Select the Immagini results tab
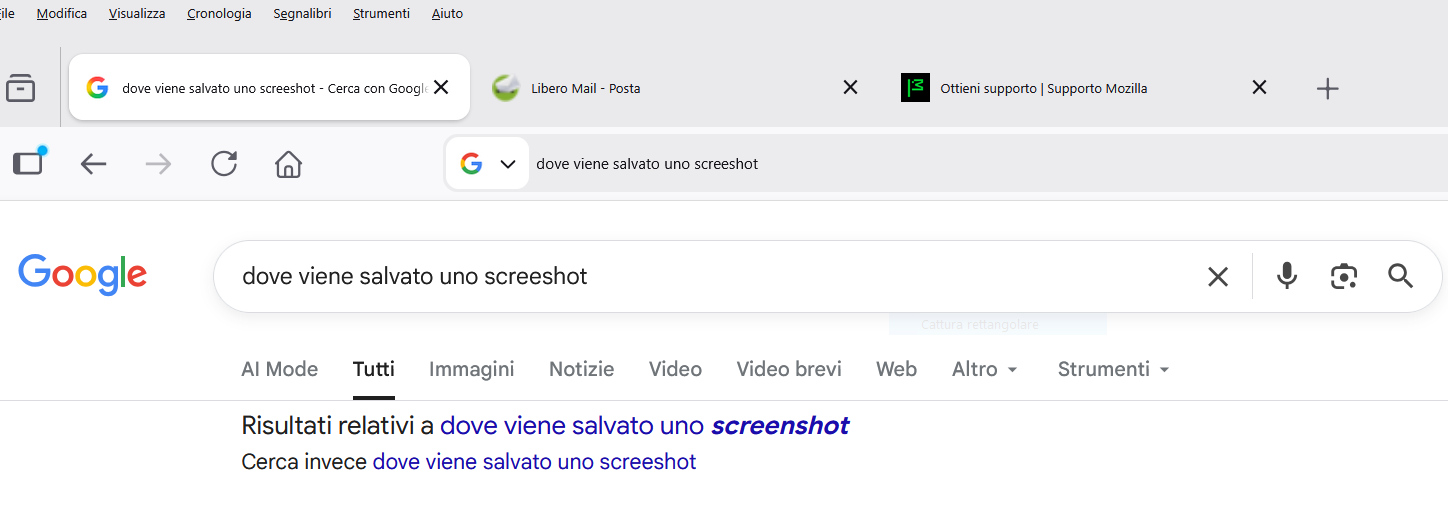Screen dimensions: 1448x506 click(471, 369)
